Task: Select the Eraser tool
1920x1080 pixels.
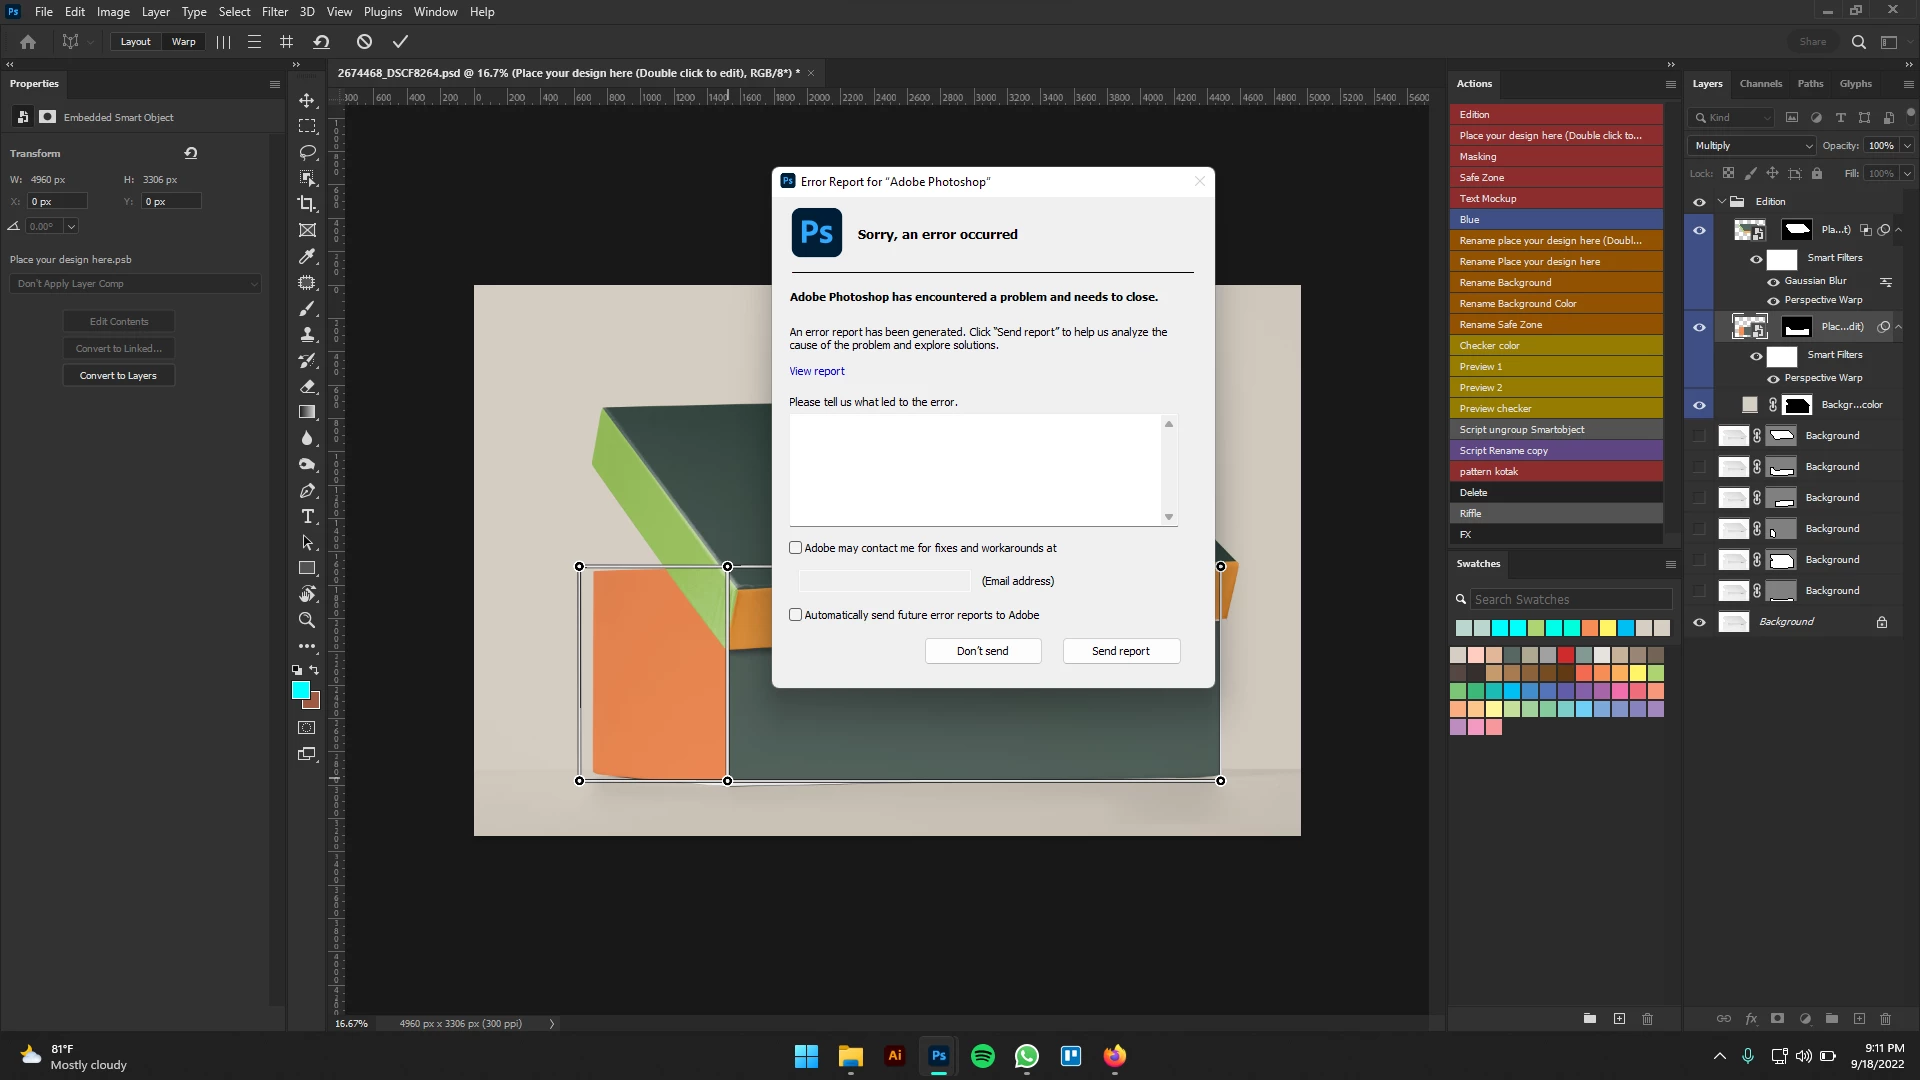Action: (307, 386)
